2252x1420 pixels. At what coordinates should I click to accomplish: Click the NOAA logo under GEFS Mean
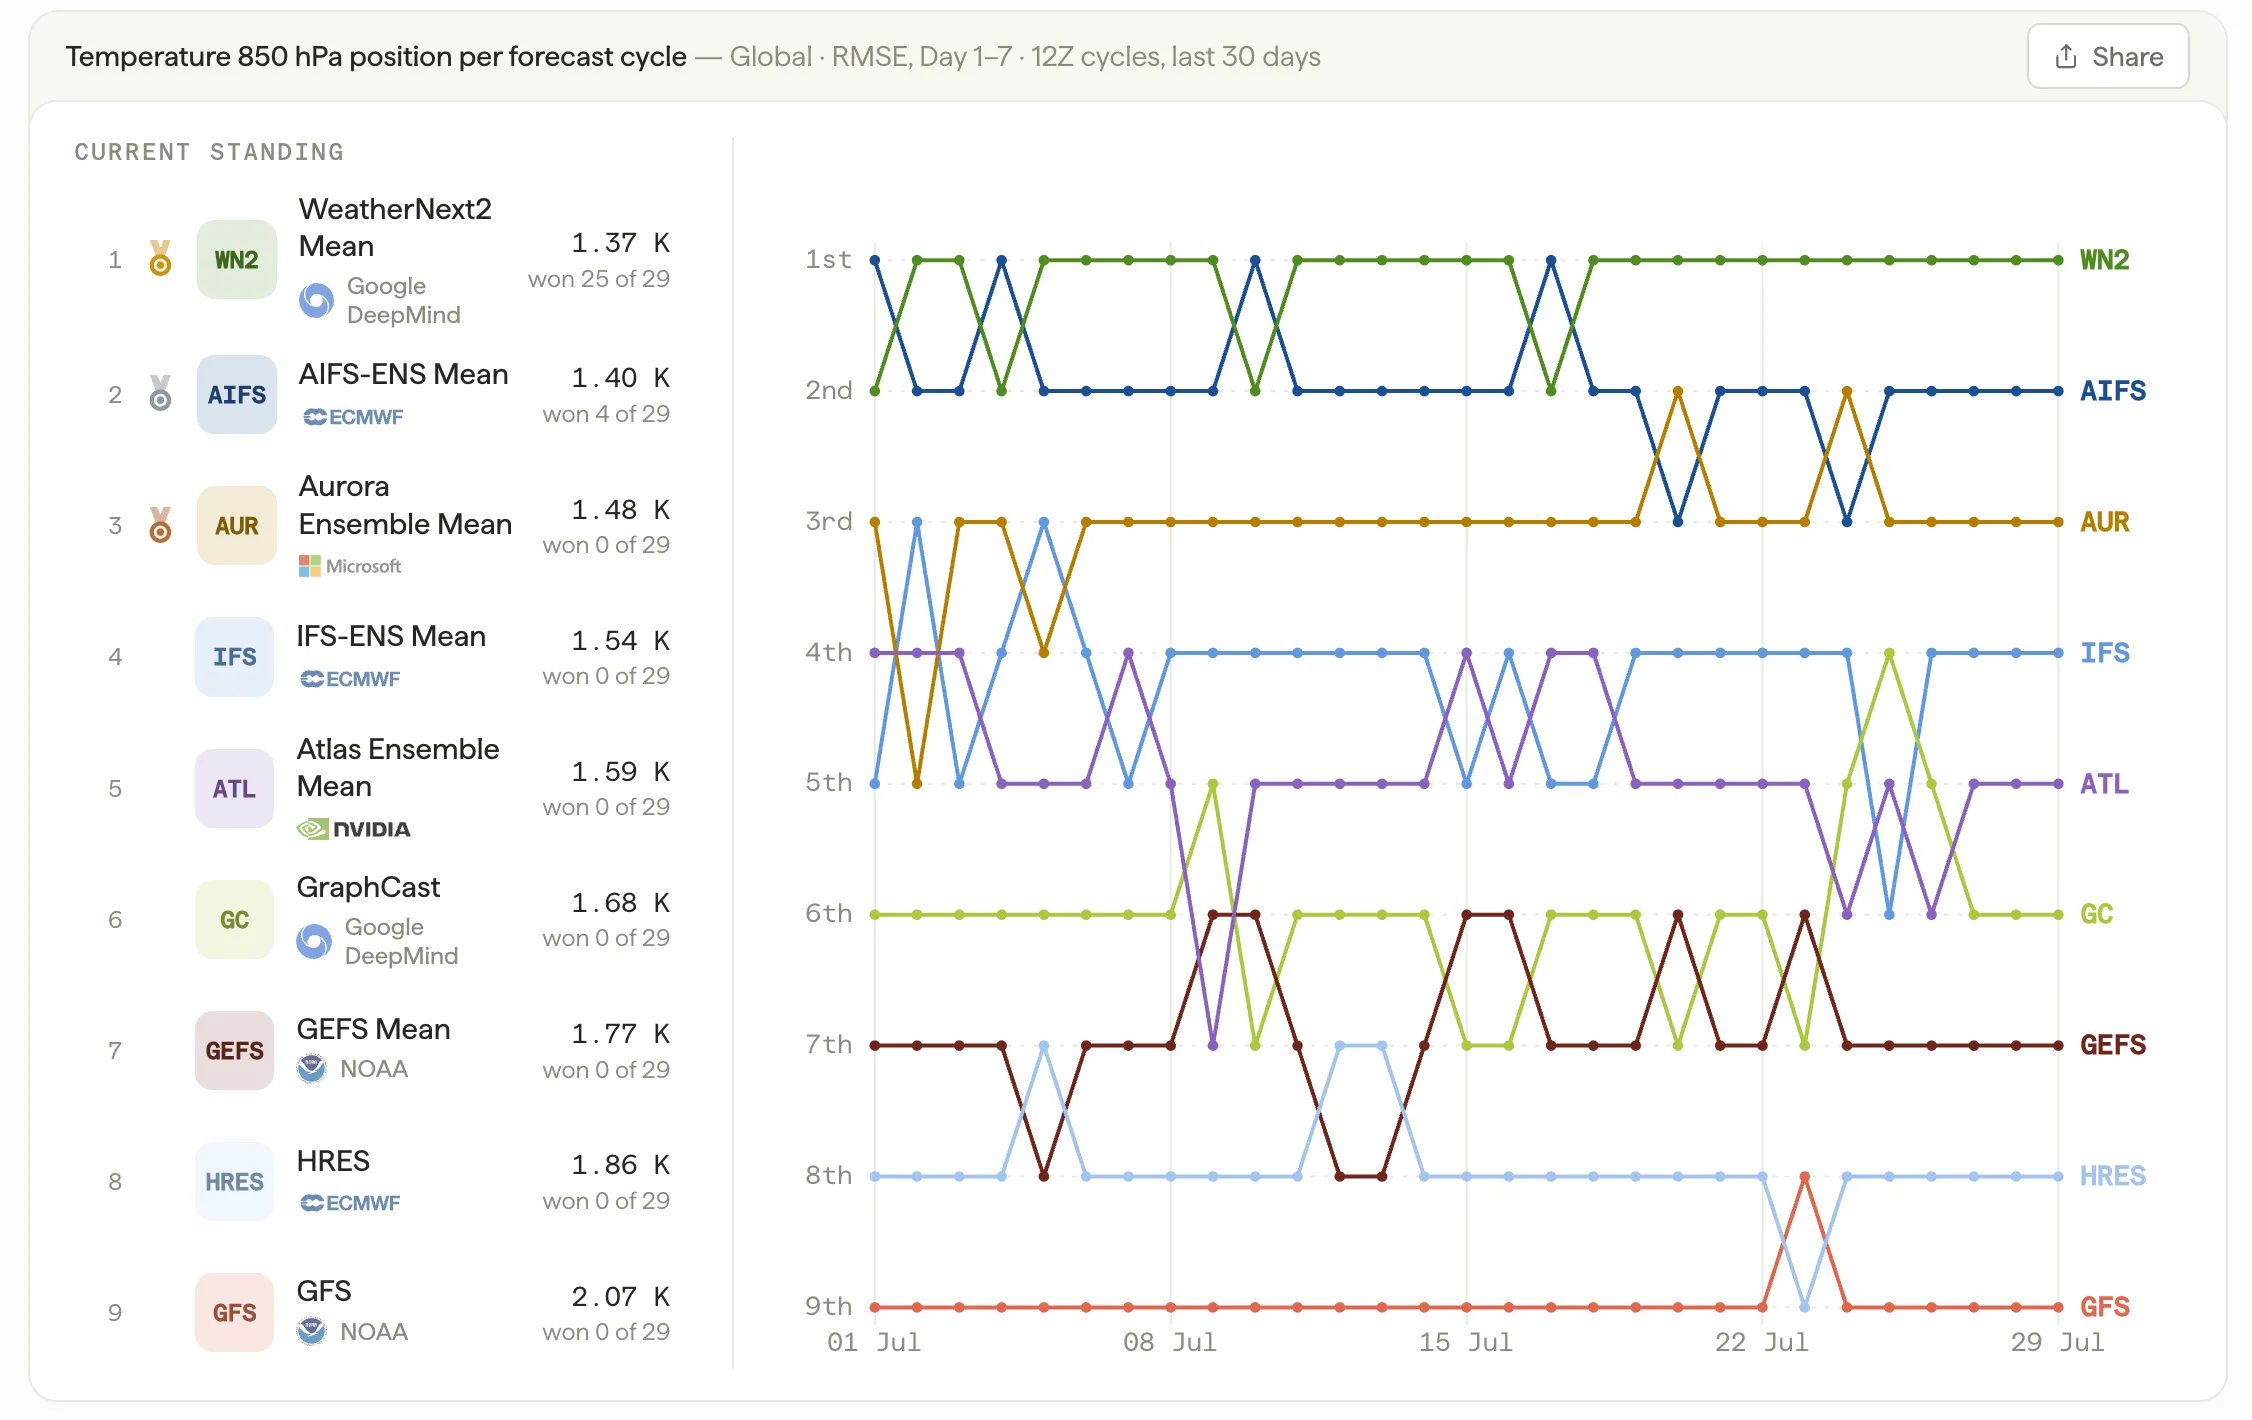coord(312,1069)
